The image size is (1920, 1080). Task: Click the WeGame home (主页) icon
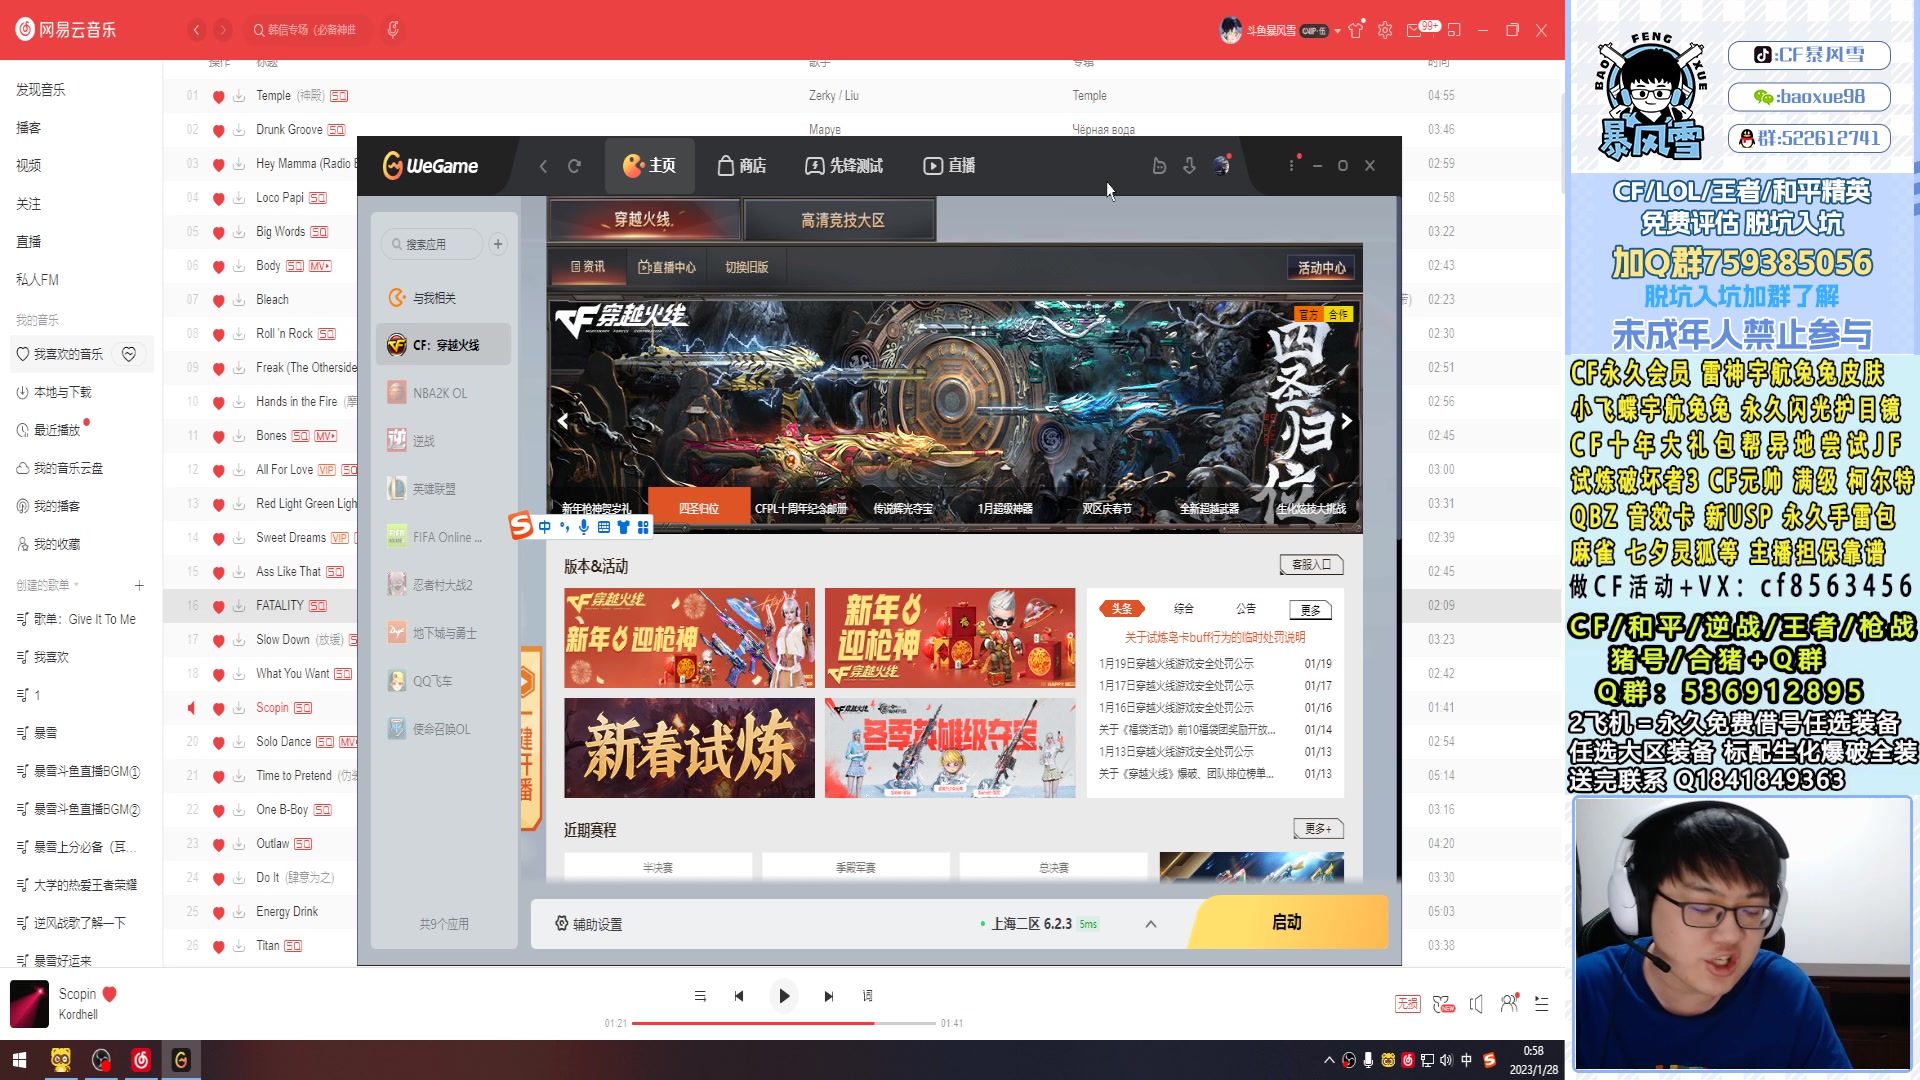[x=649, y=165]
